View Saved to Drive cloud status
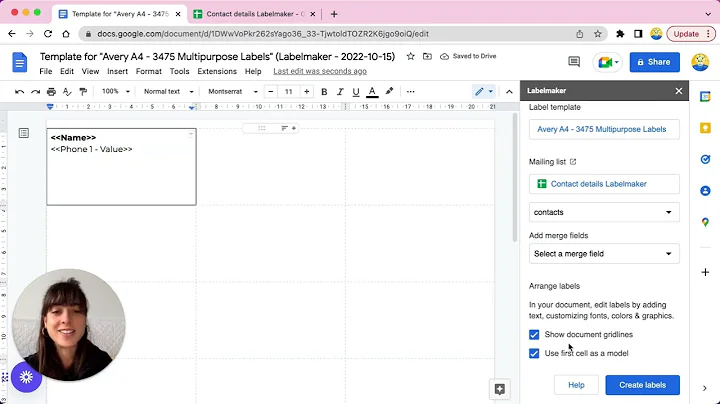The width and height of the screenshot is (720, 404). pyautogui.click(x=468, y=56)
